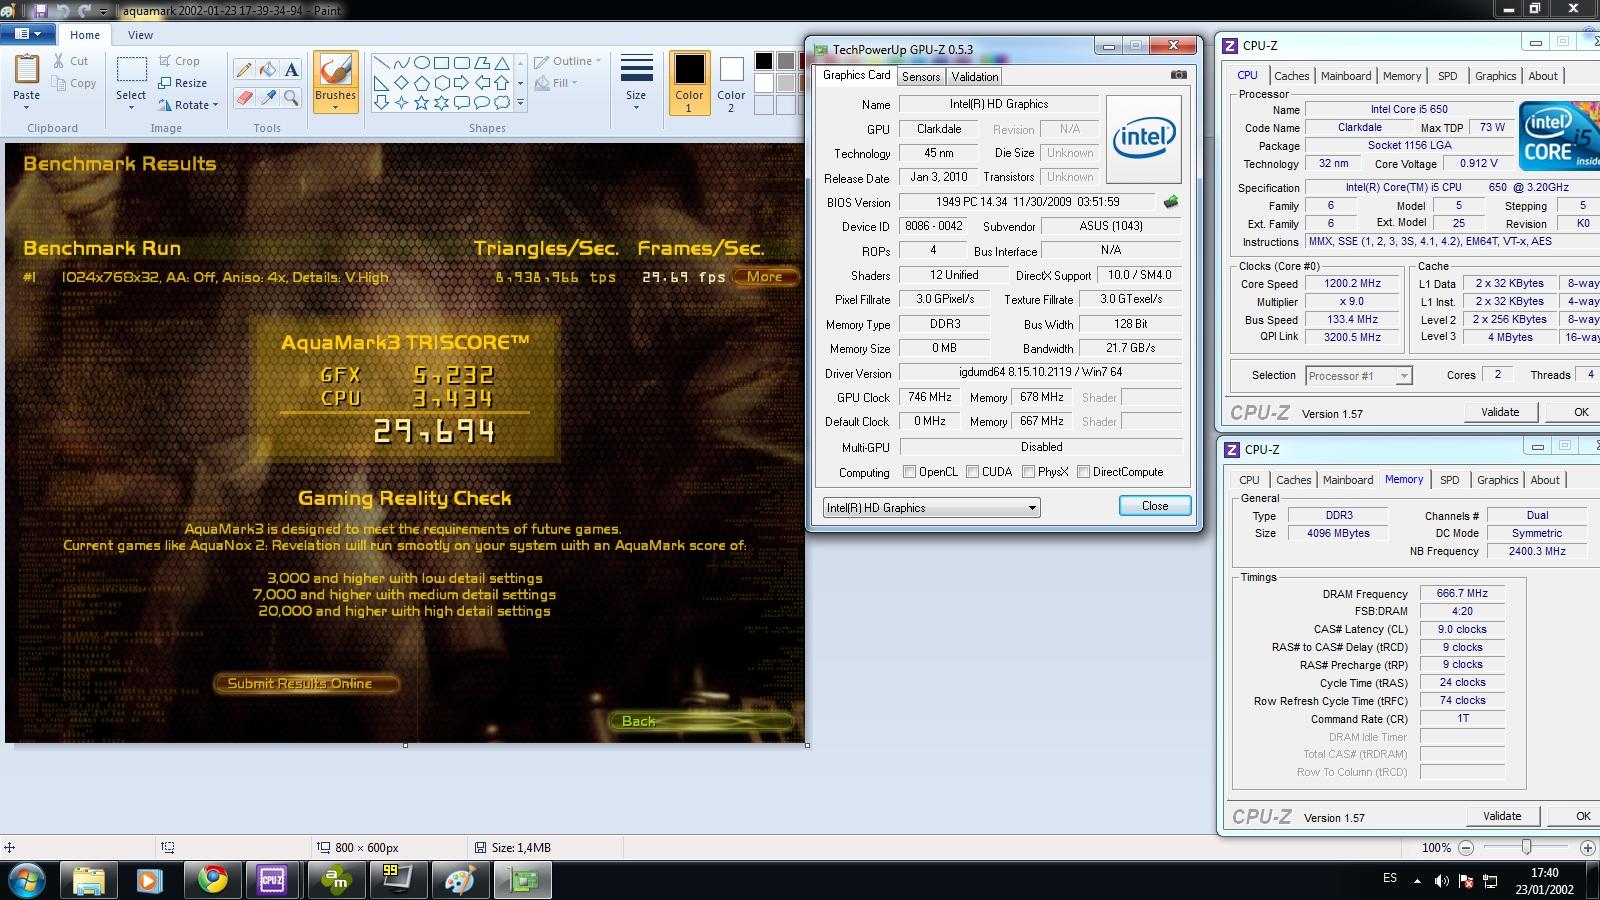Viewport: 1600px width, 900px height.
Task: Click Validate in the lower CPU-Z window
Action: coord(1502,816)
